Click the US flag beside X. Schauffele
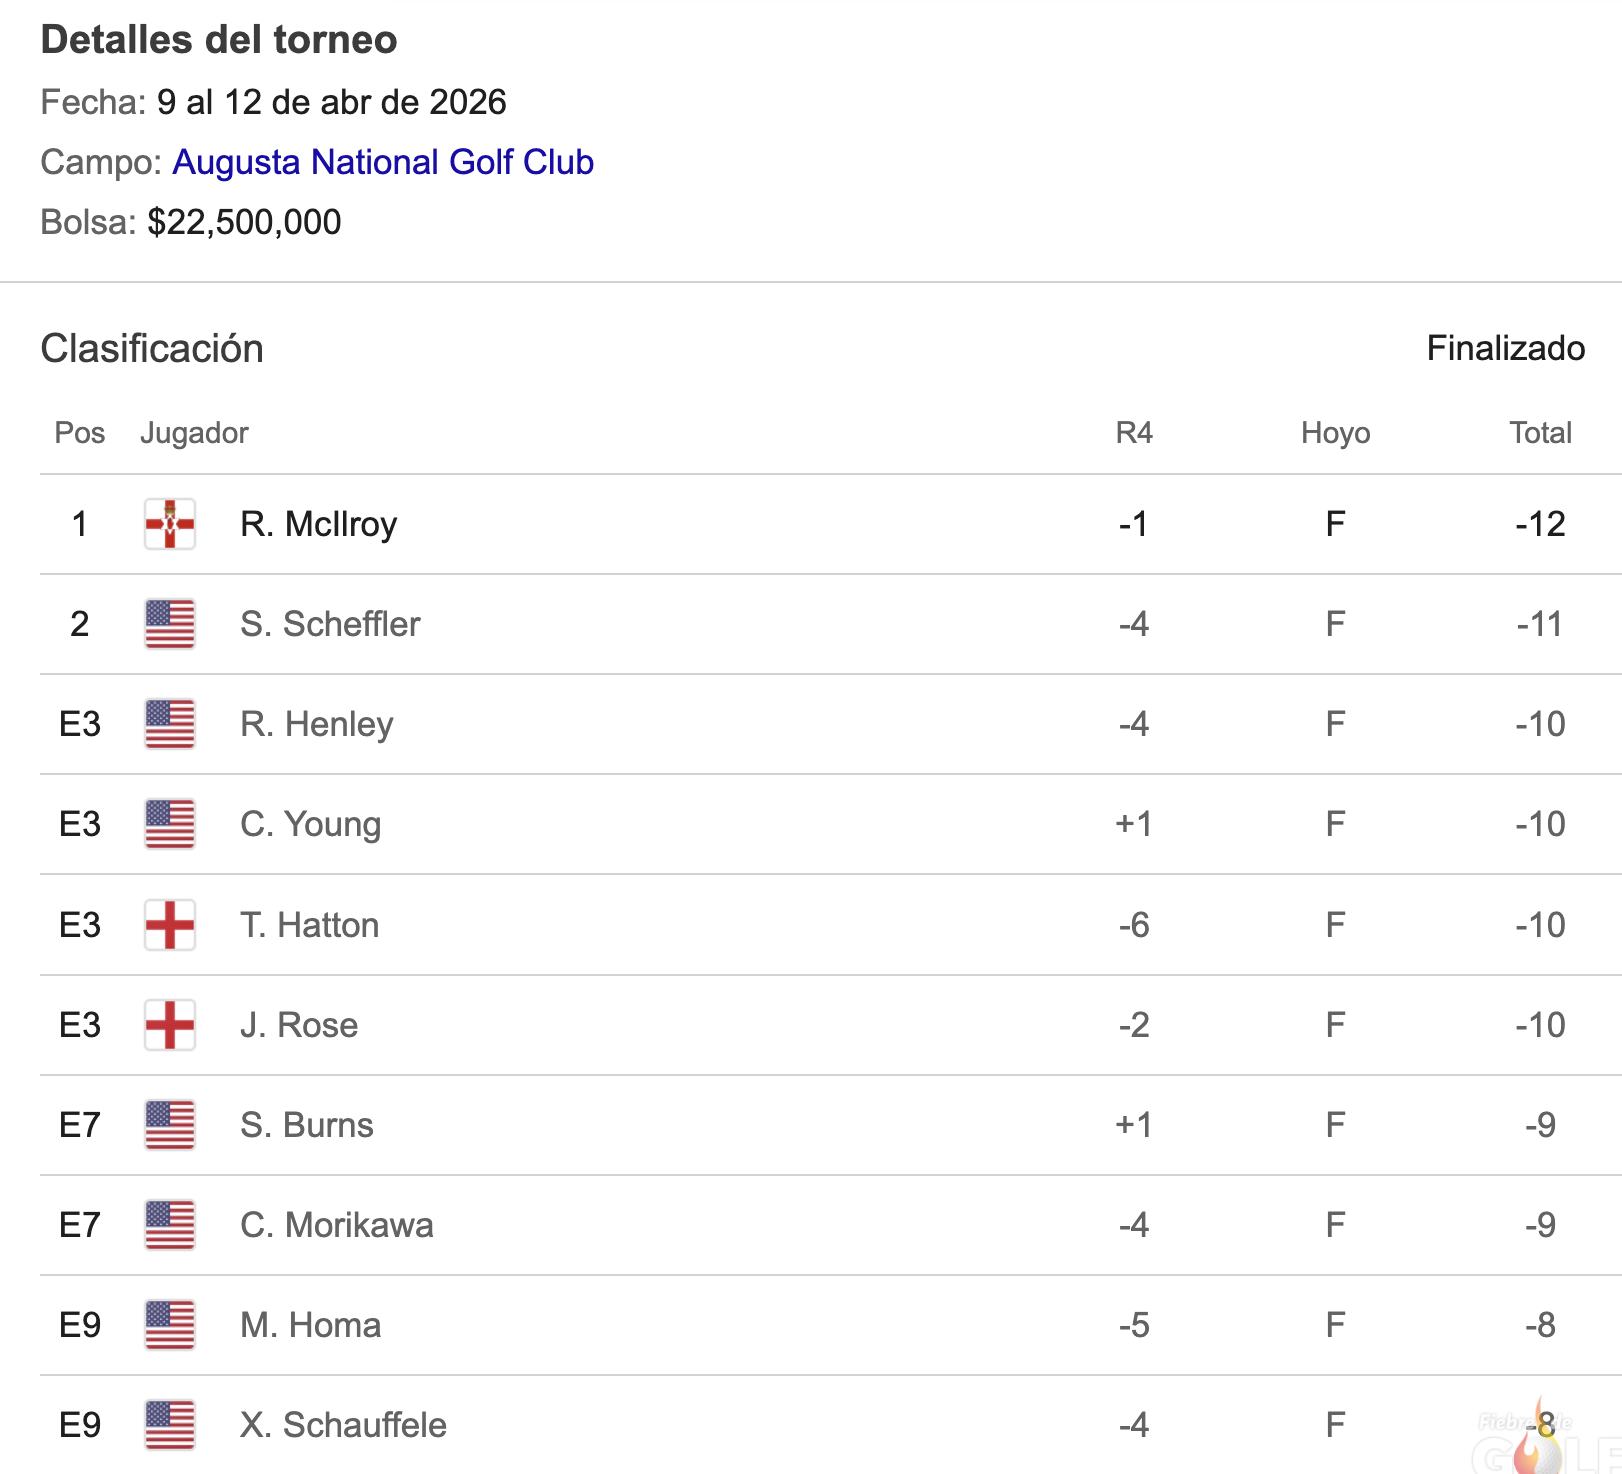This screenshot has width=1622, height=1474. 170,1425
